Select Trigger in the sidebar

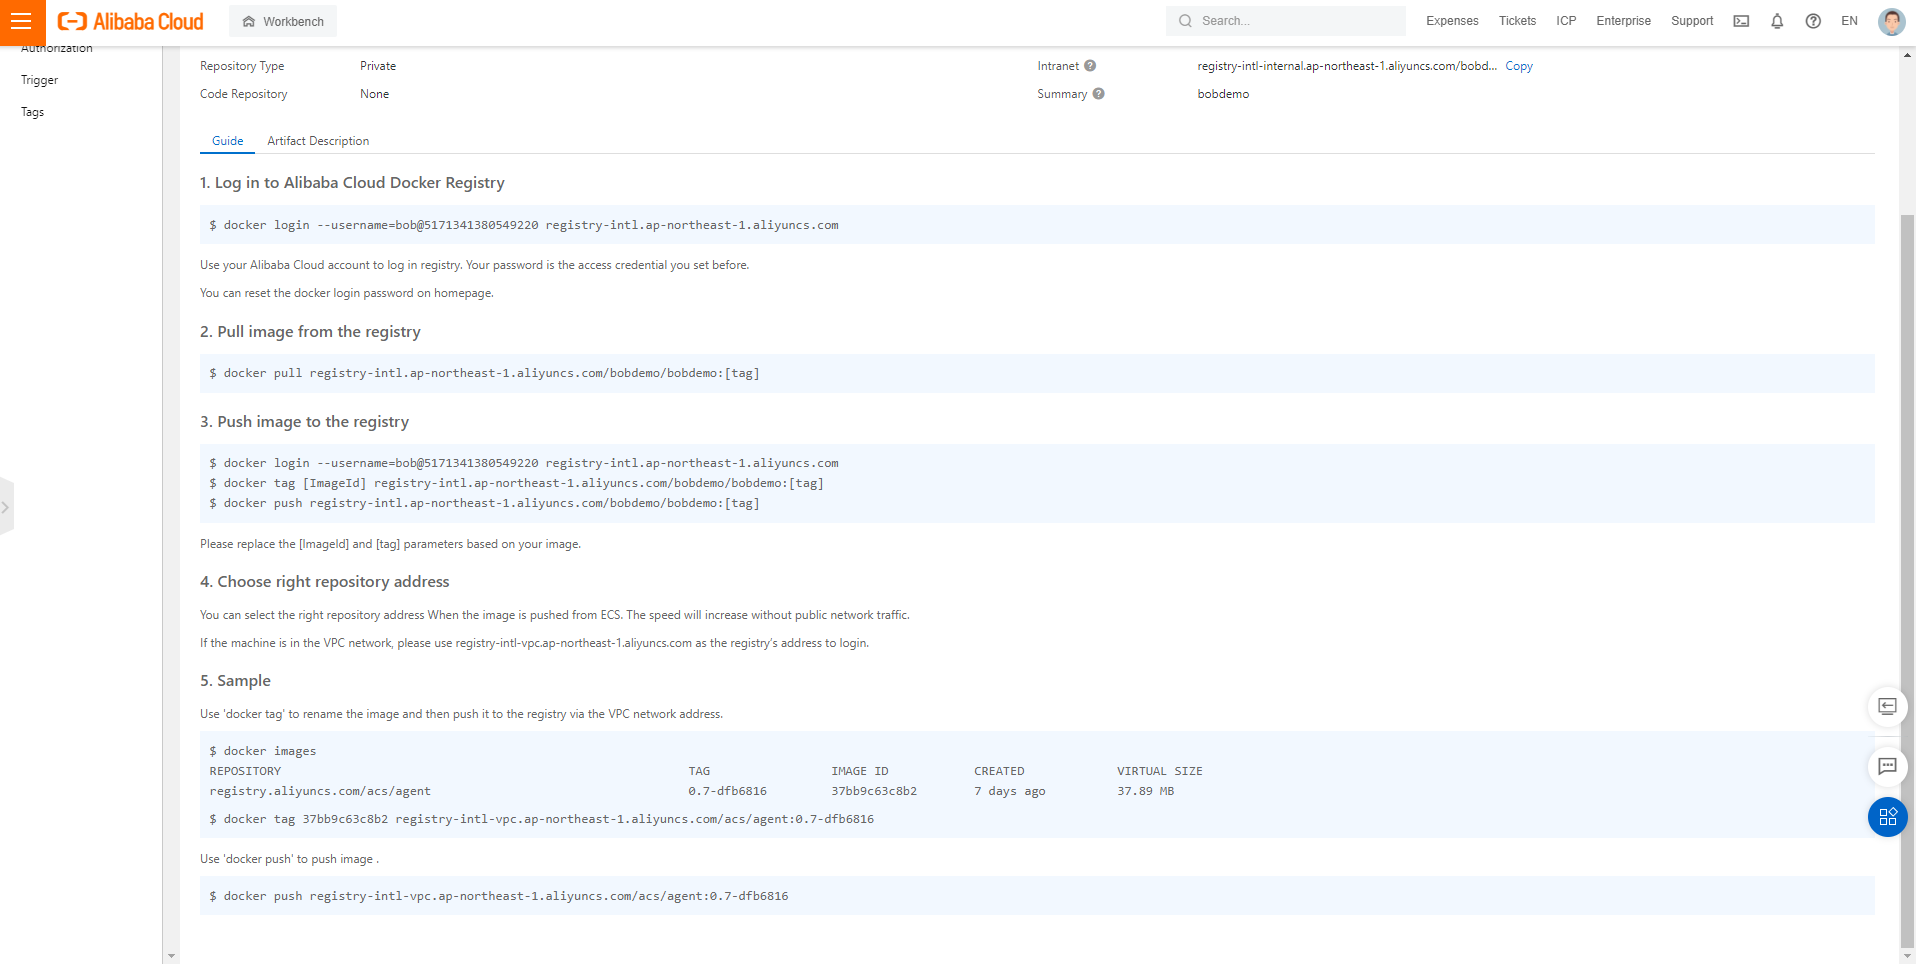point(39,80)
